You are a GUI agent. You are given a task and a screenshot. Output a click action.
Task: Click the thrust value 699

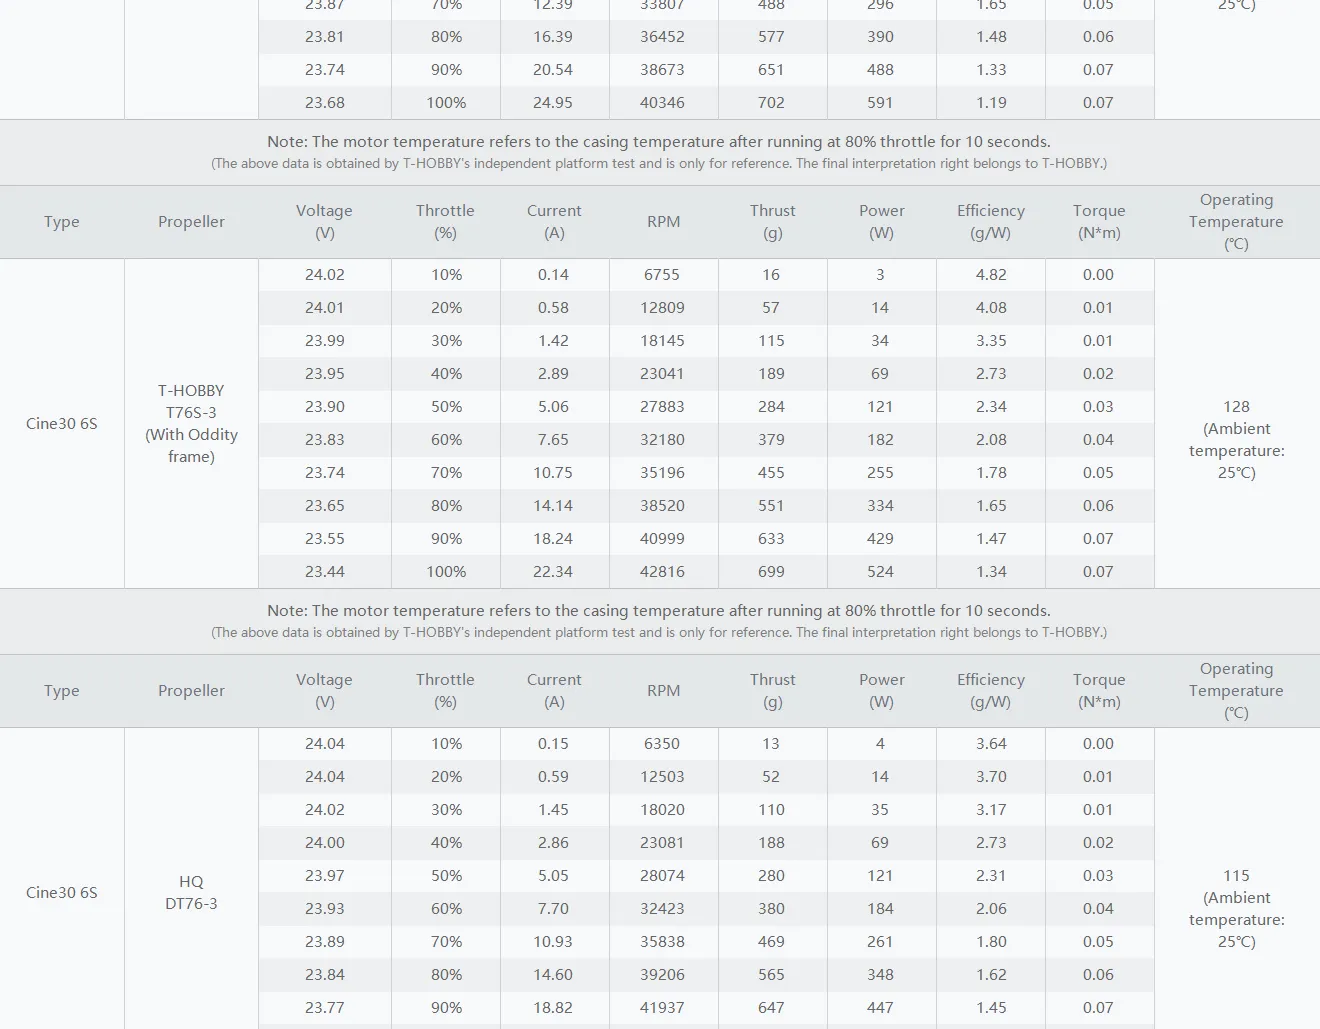tap(771, 572)
